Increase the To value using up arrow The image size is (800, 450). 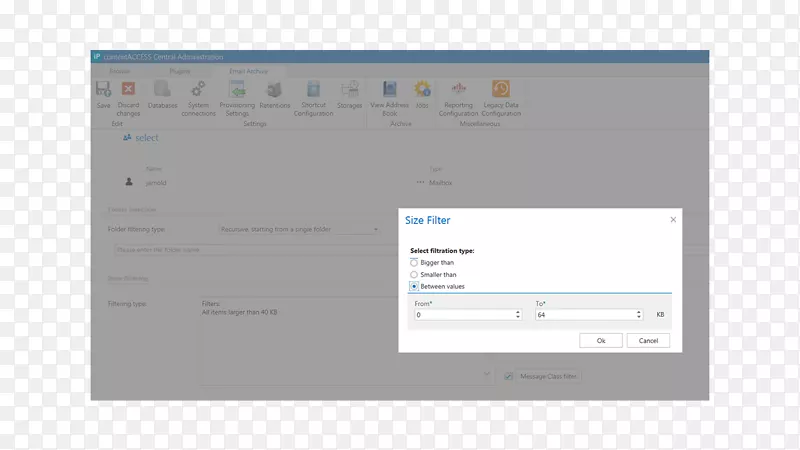point(638,312)
